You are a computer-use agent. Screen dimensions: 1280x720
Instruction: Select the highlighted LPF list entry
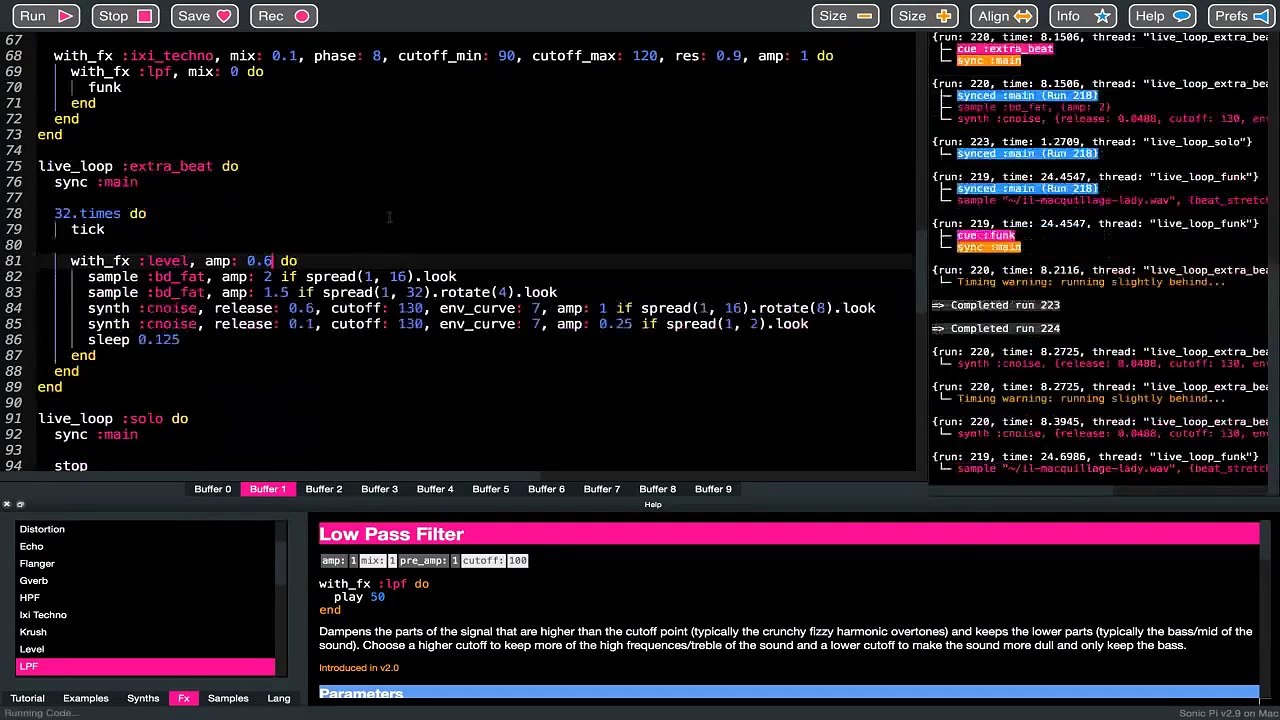[x=145, y=666]
